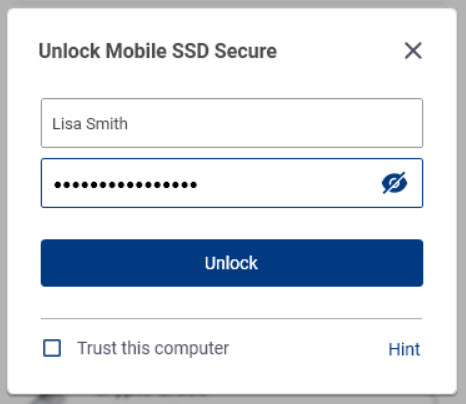The height and width of the screenshot is (404, 466).
Task: Click the dimmed background outside the dialog
Action: point(3,200)
